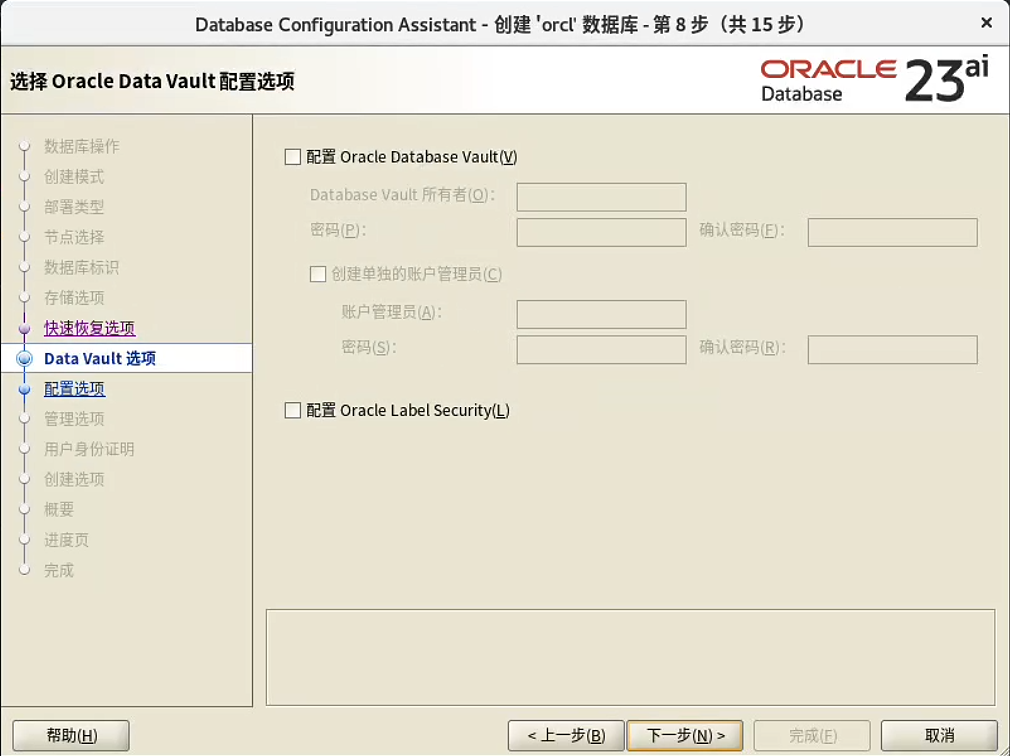
Task: Close the Database Configuration Assistant window
Action: [986, 22]
